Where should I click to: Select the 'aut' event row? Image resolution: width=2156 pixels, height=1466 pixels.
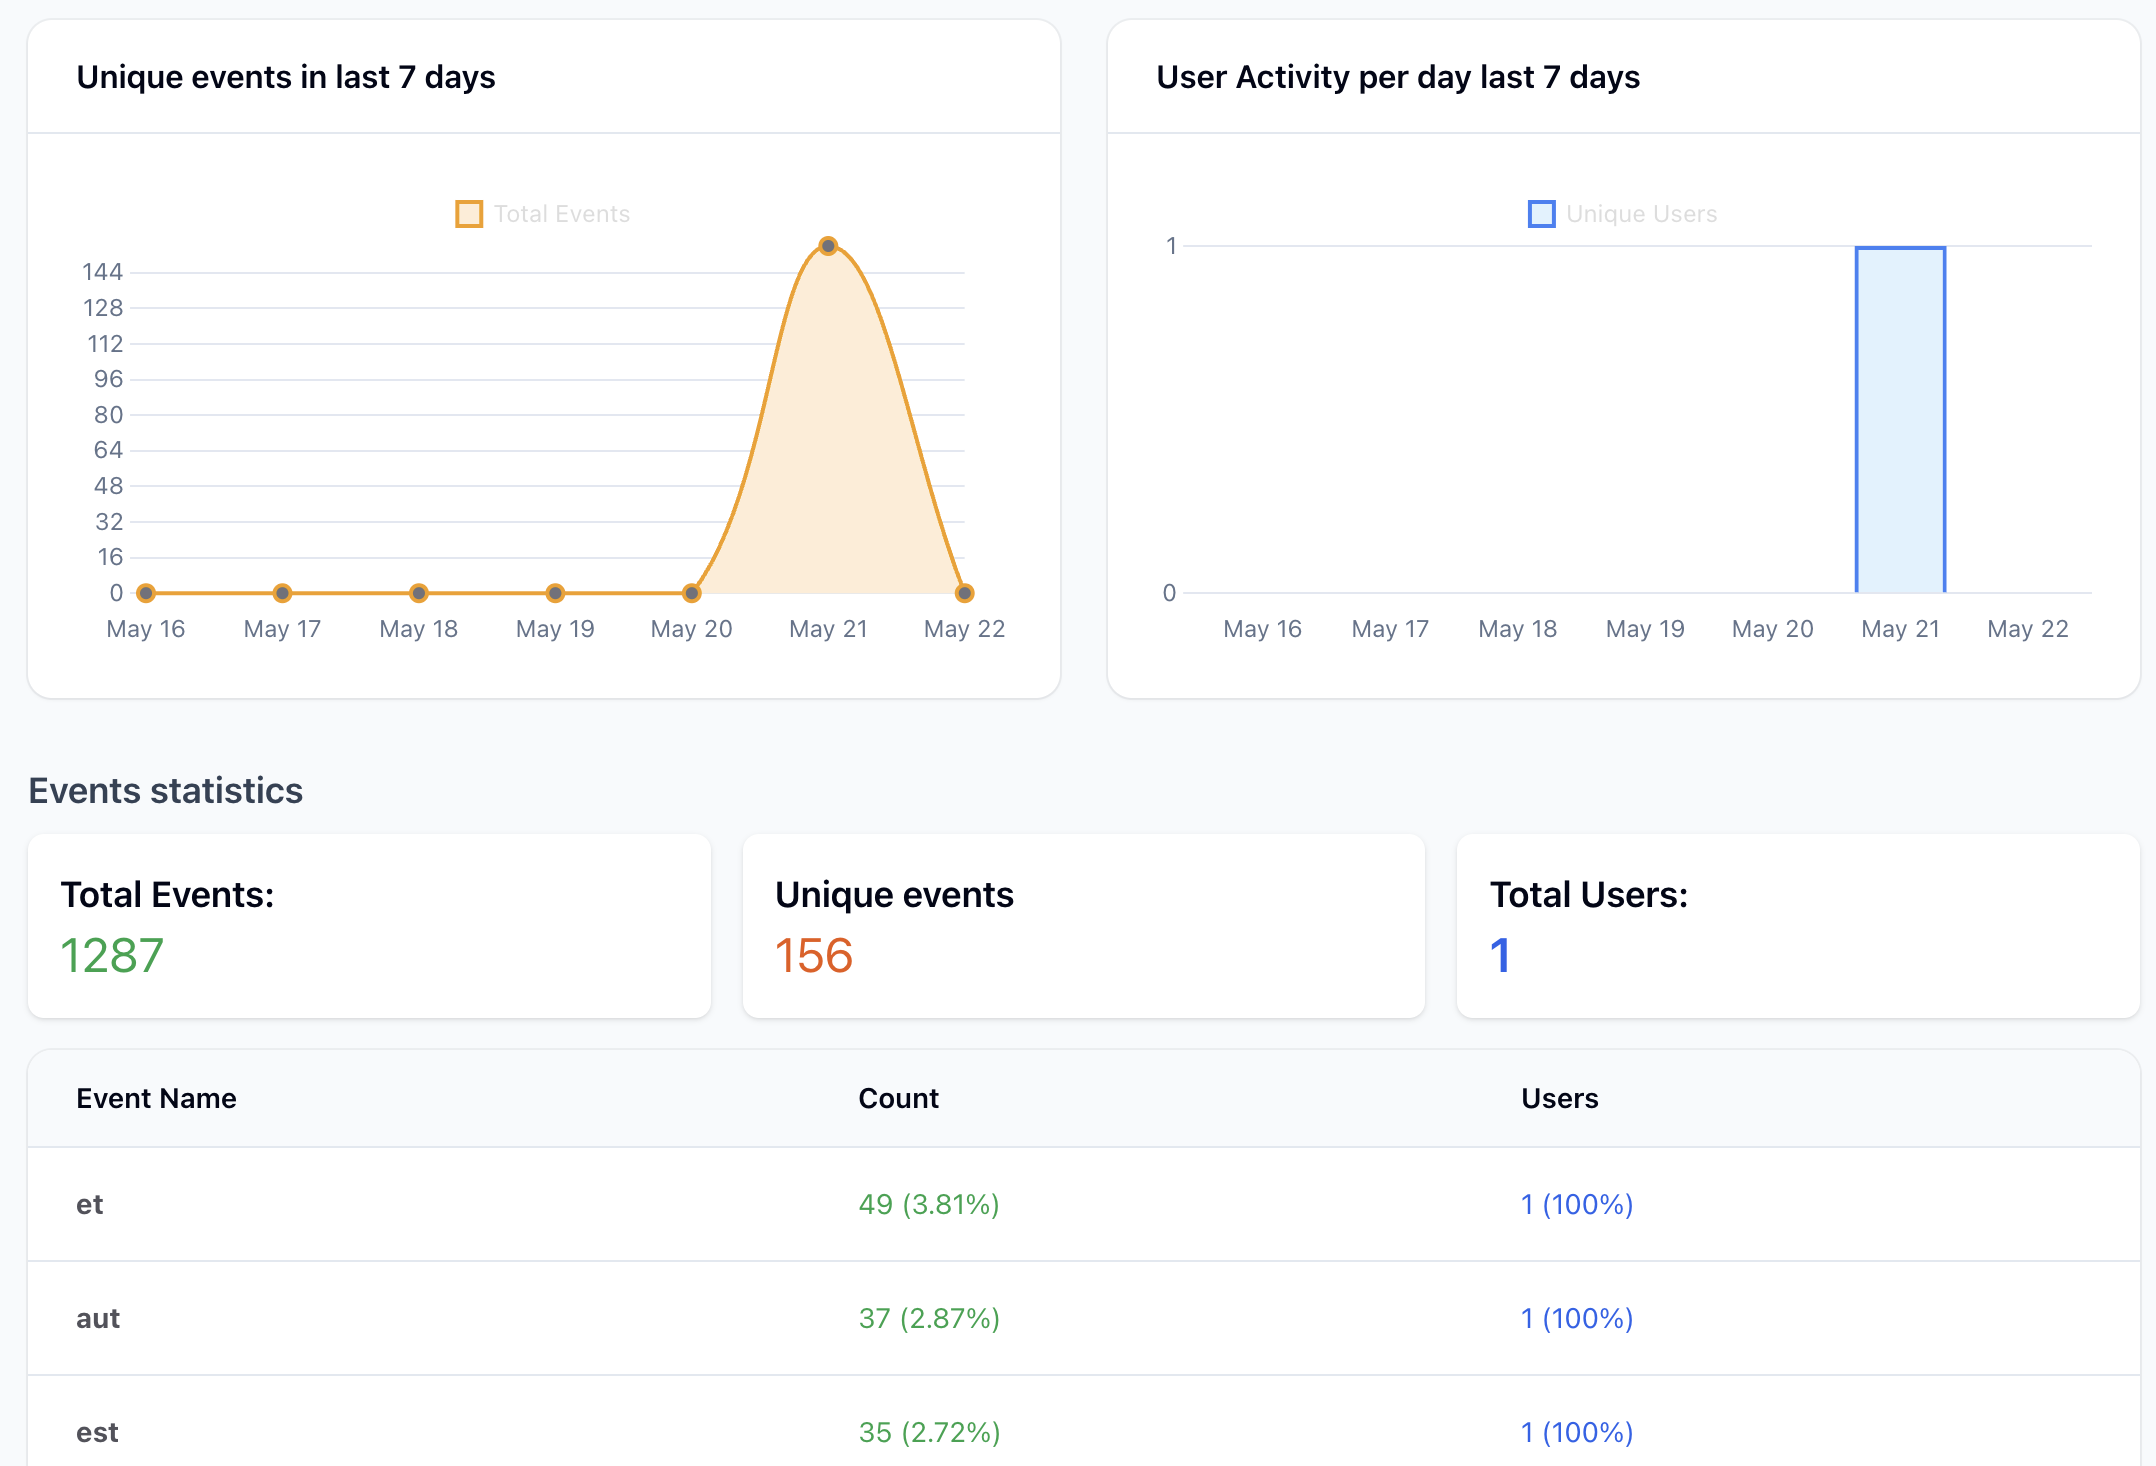pyautogui.click(x=98, y=1318)
